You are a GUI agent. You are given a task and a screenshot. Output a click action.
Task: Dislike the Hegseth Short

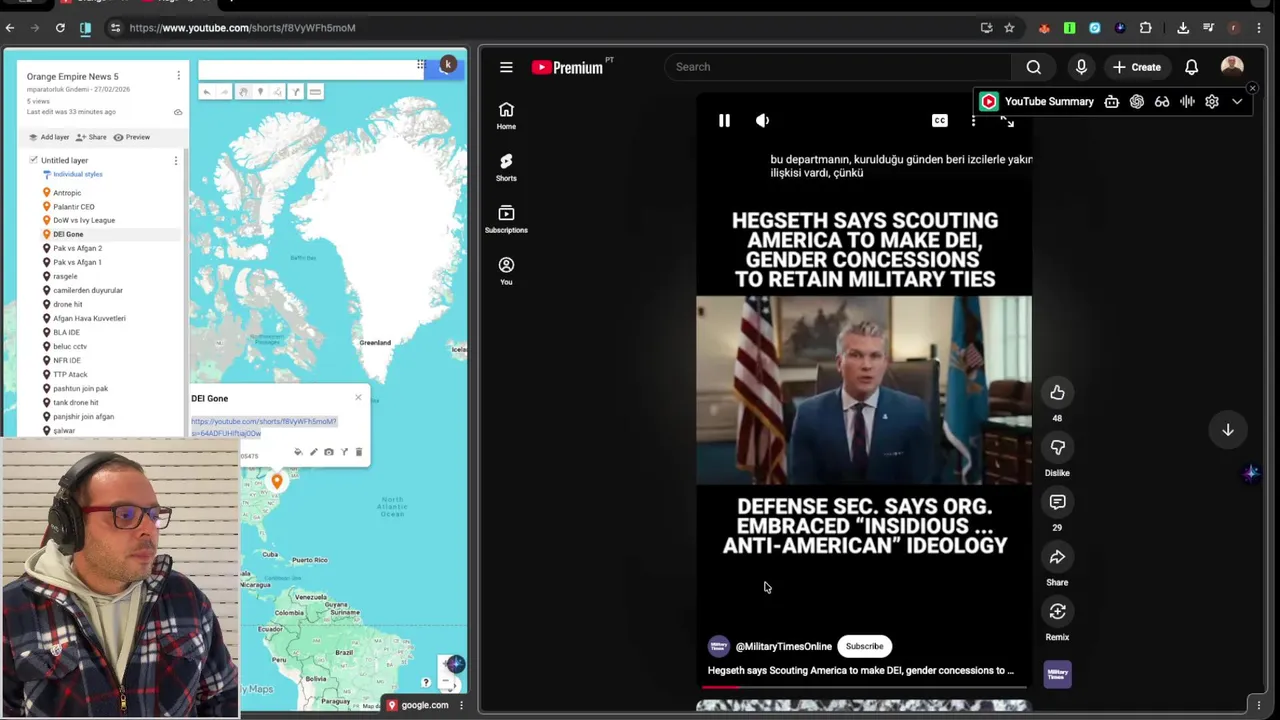(x=1057, y=447)
